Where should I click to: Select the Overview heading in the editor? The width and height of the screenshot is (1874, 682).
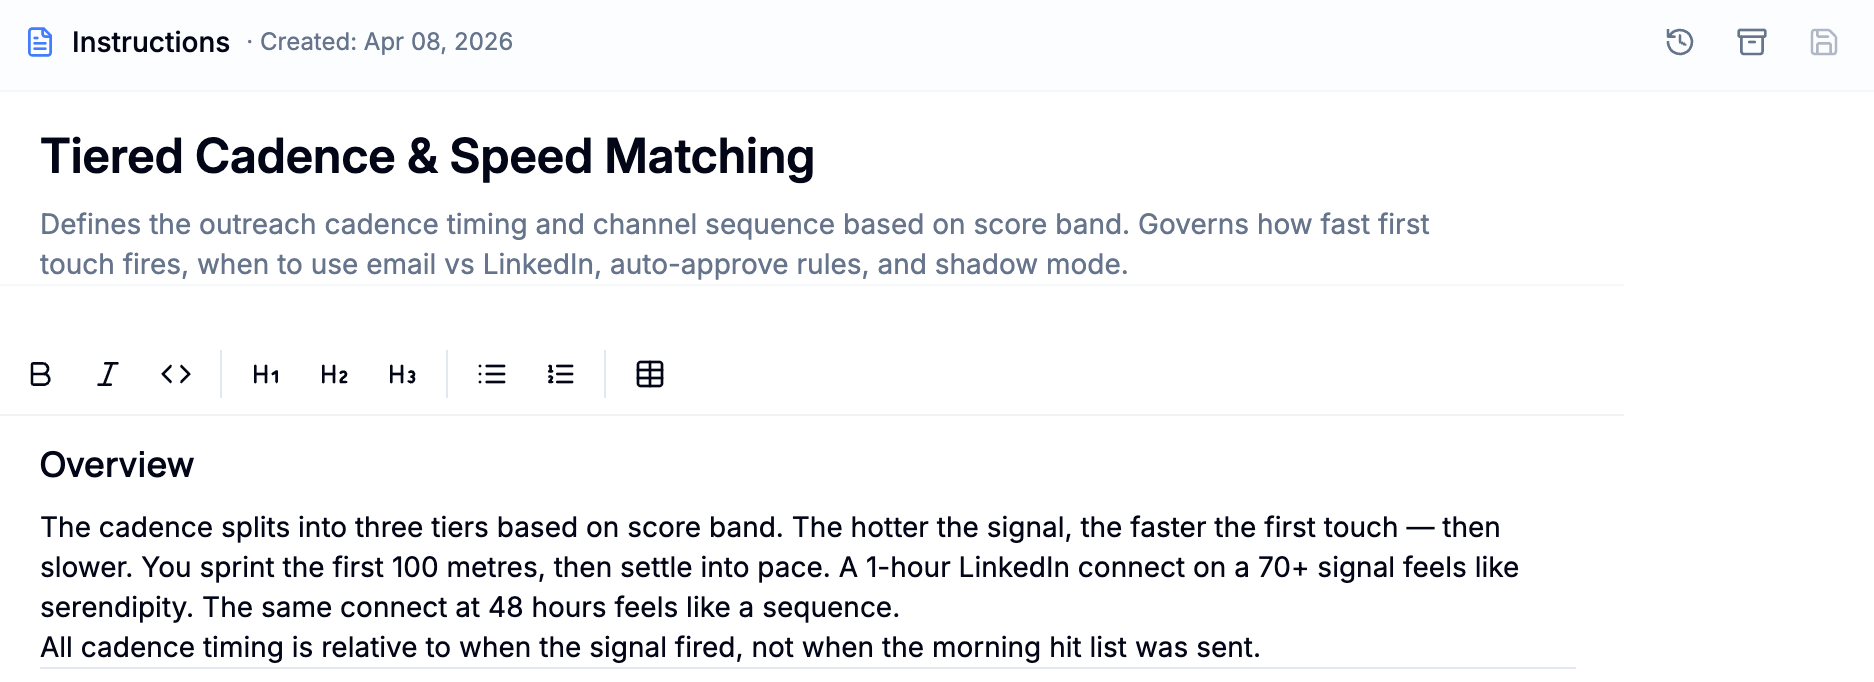[x=116, y=464]
